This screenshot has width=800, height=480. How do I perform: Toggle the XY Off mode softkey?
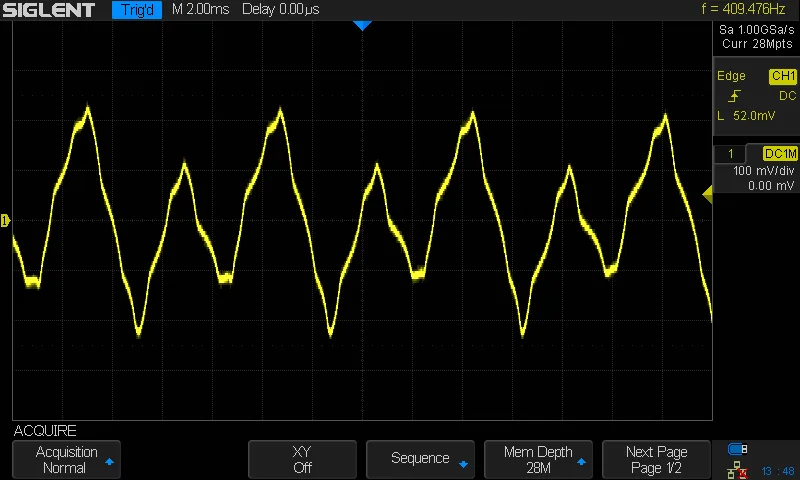[x=302, y=460]
